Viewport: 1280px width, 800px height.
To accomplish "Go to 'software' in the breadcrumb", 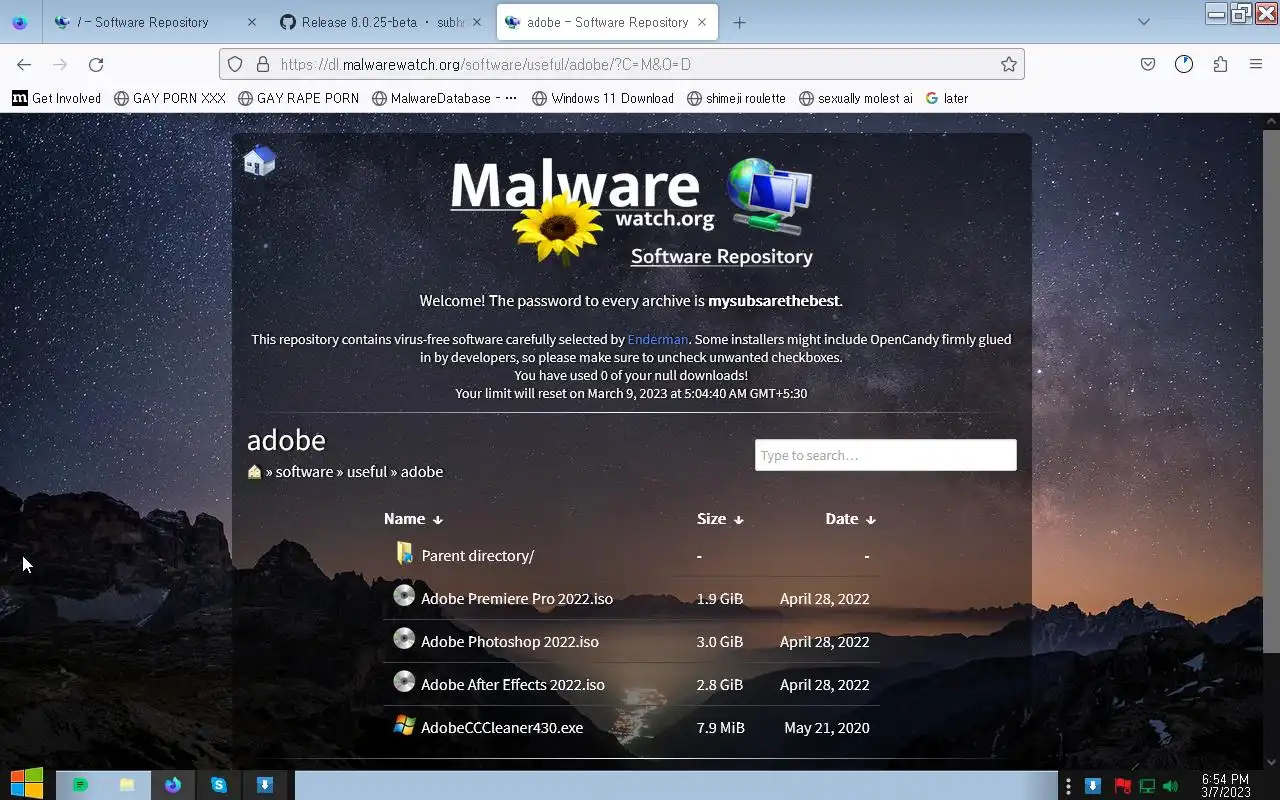I will pos(304,471).
